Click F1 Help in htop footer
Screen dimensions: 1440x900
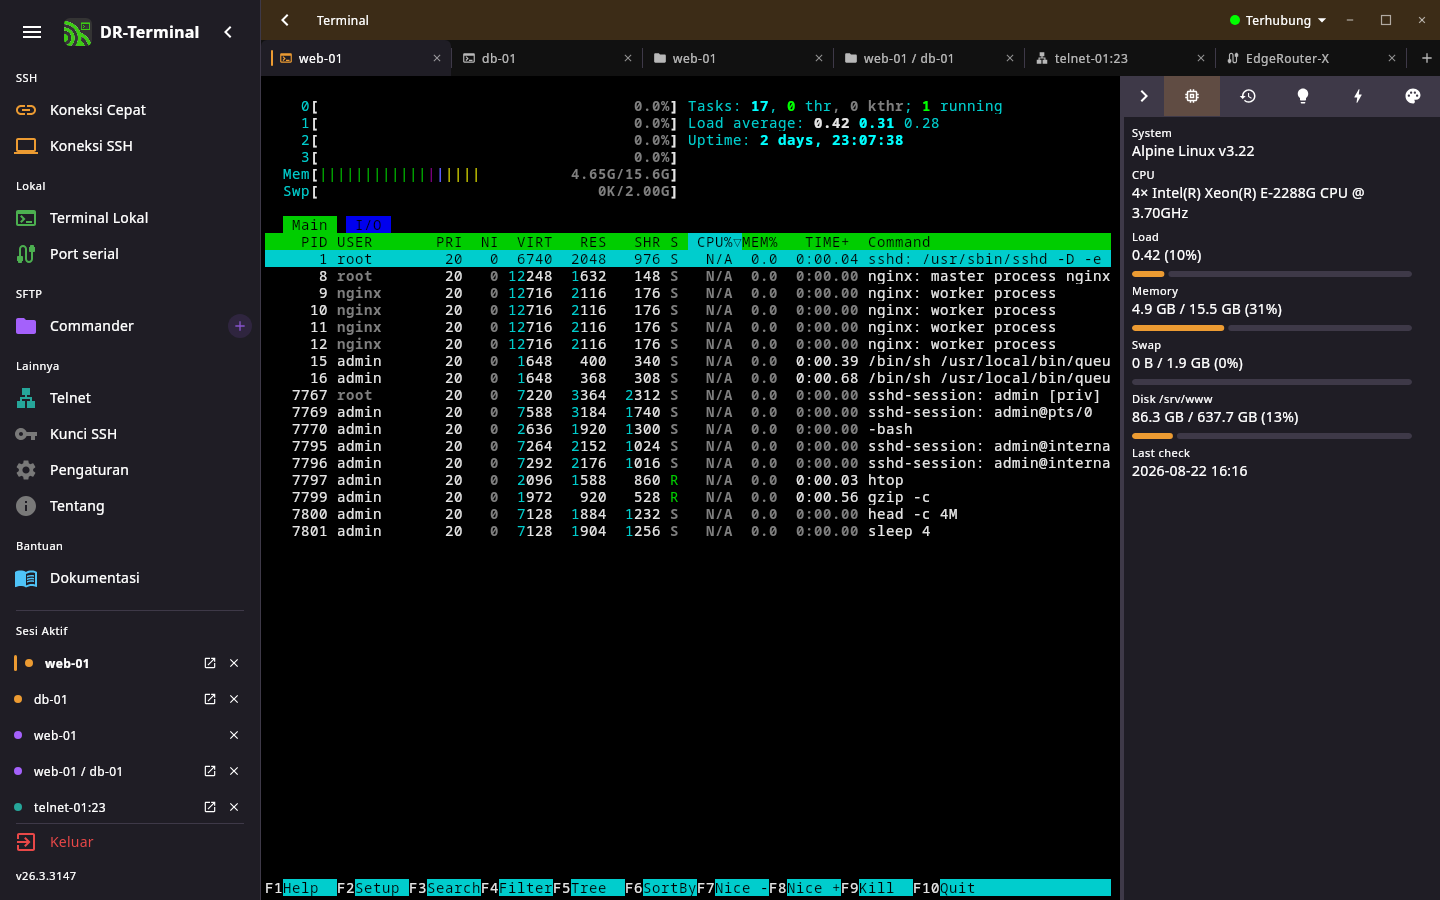click(300, 888)
